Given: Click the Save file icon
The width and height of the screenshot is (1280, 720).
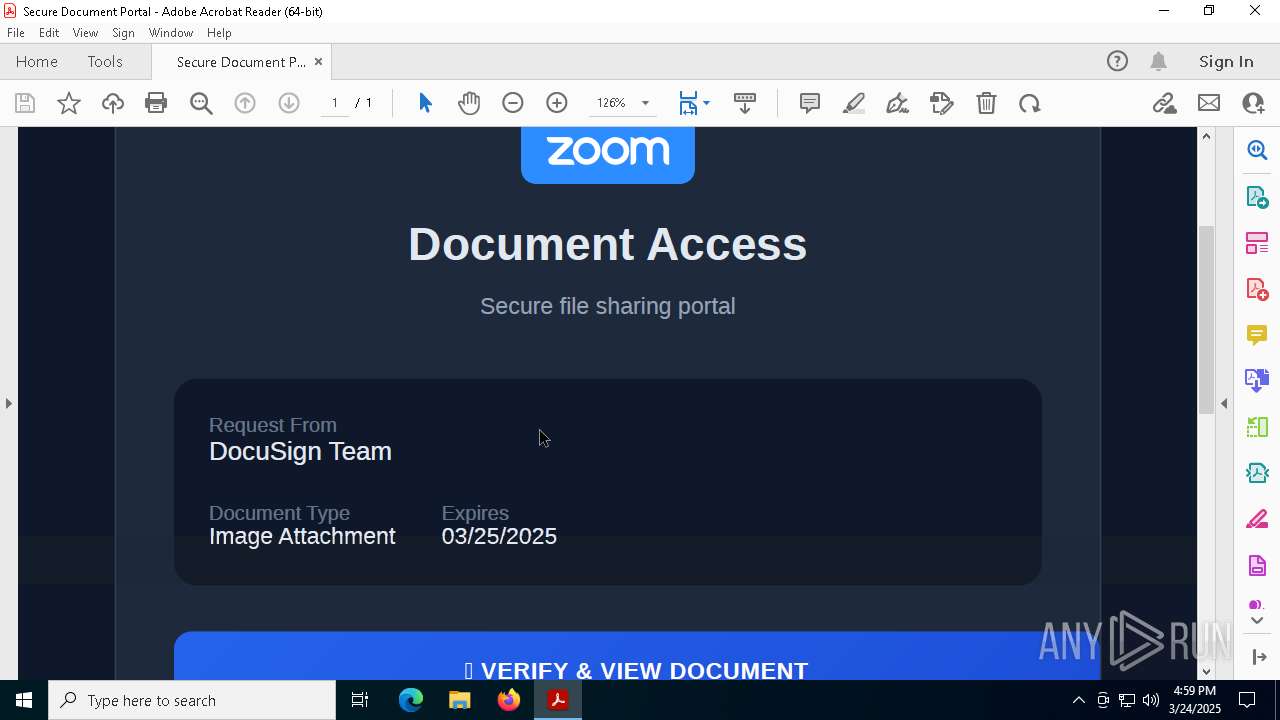Looking at the screenshot, I should [x=25, y=103].
